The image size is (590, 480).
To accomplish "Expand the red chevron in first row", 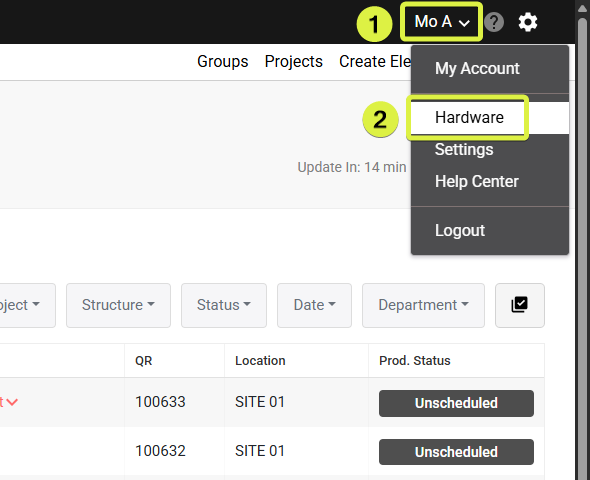I will (x=12, y=402).
